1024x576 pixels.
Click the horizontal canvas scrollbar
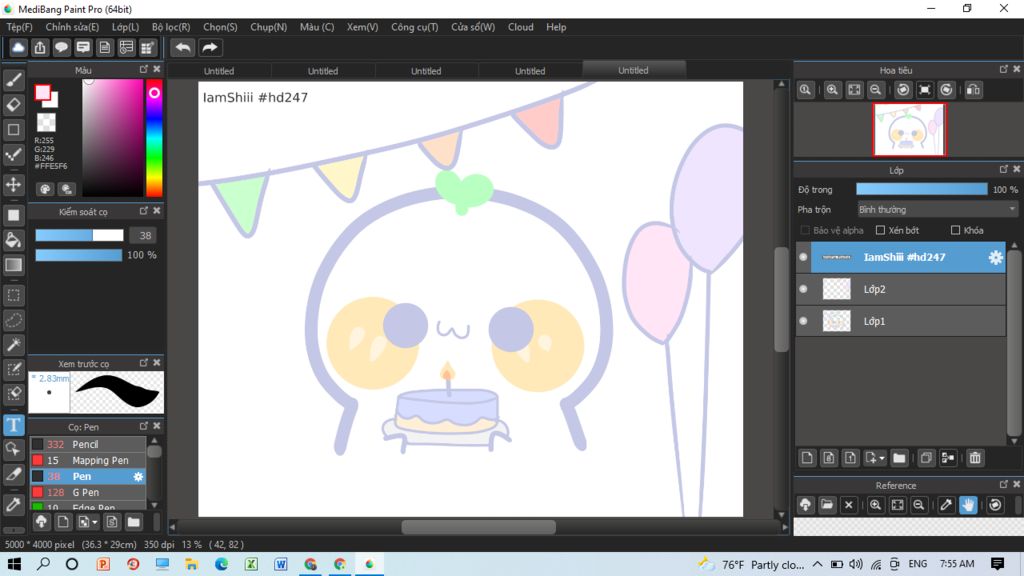tap(479, 527)
